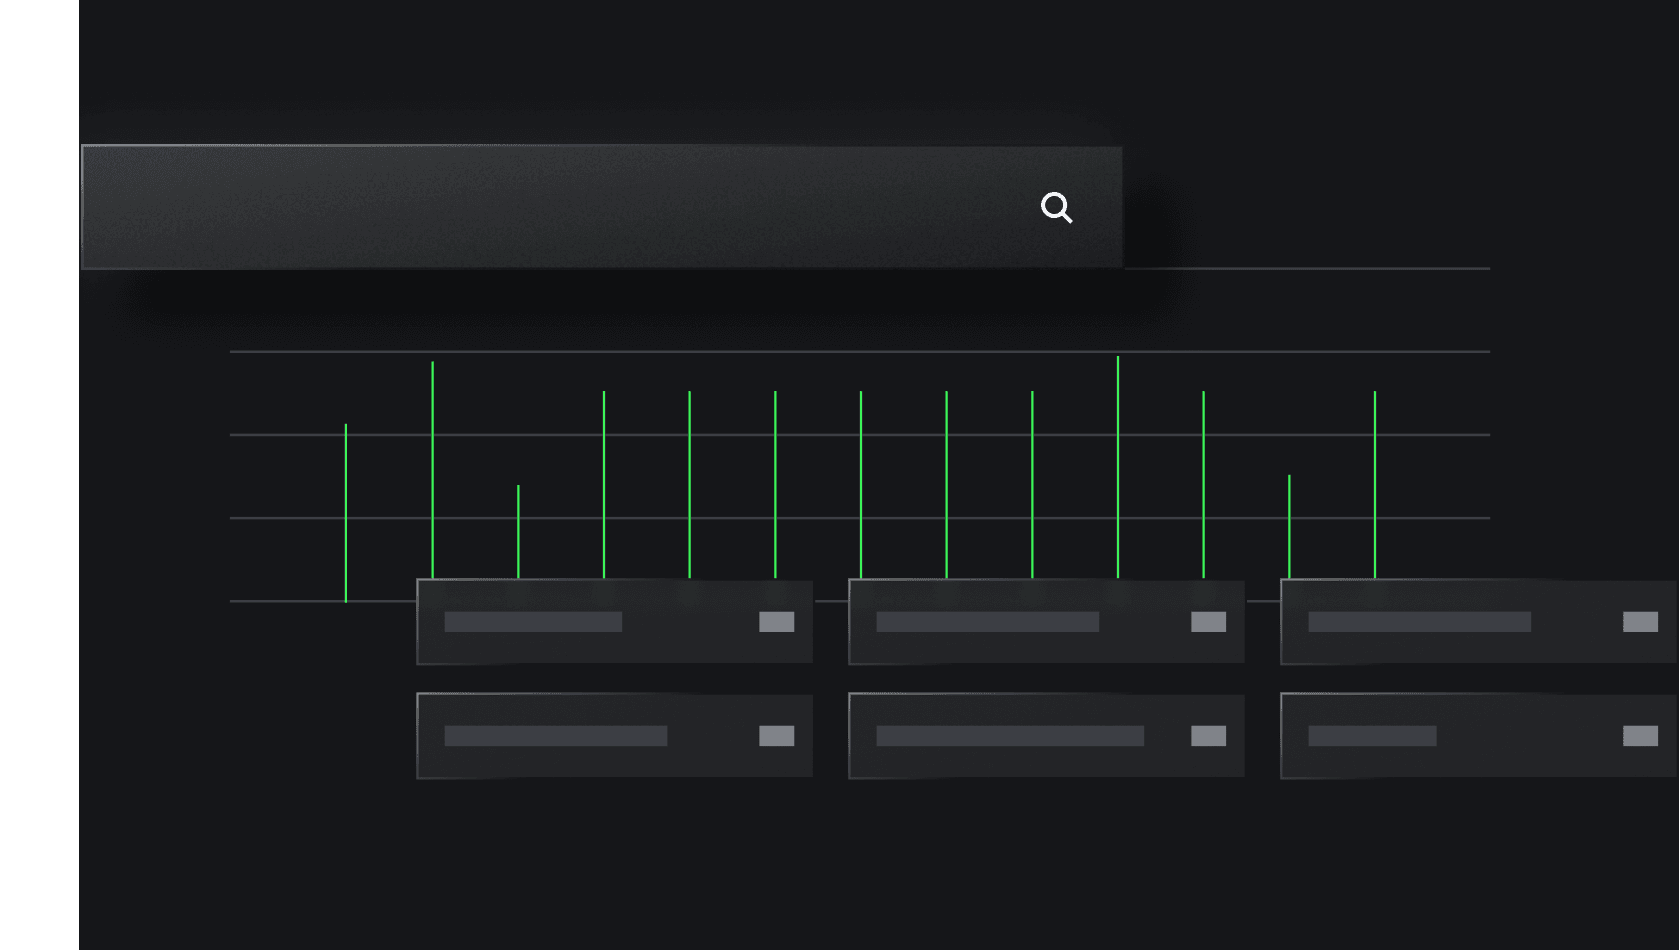Image resolution: width=1679 pixels, height=950 pixels.
Task: Select the card with the longest placeholder bar
Action: 1046,736
